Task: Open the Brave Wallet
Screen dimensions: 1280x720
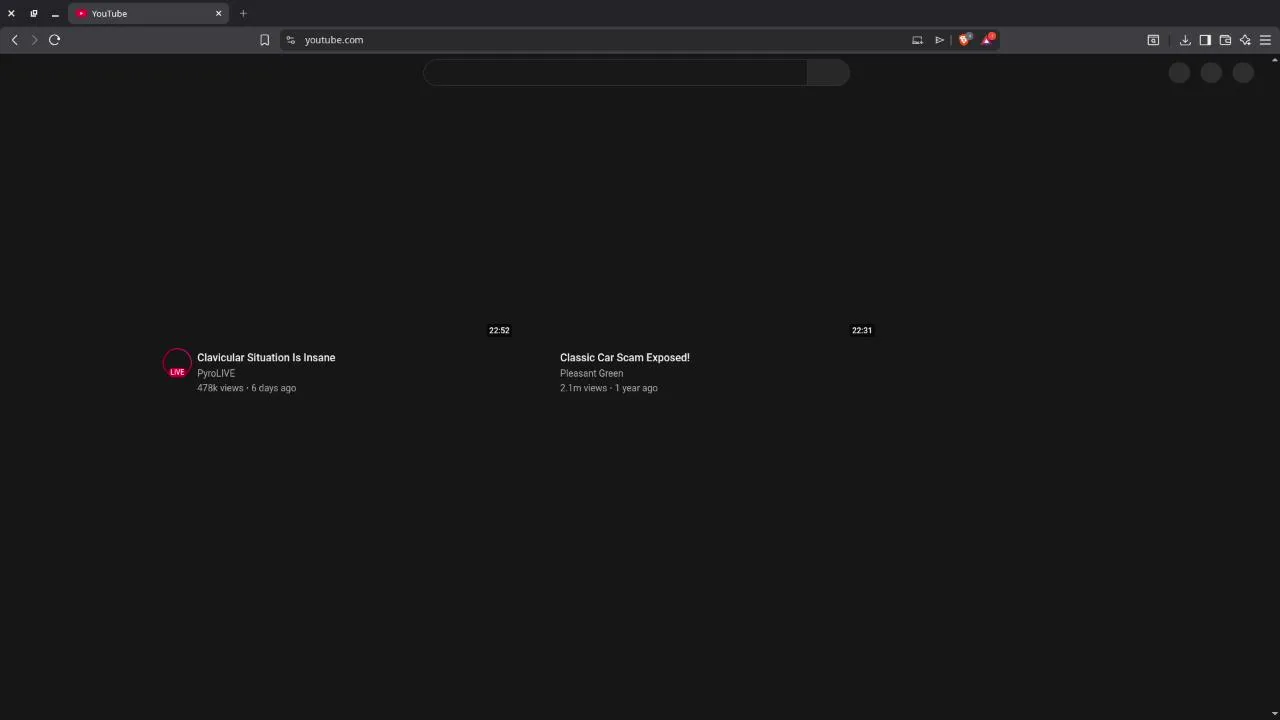Action: 1225,40
